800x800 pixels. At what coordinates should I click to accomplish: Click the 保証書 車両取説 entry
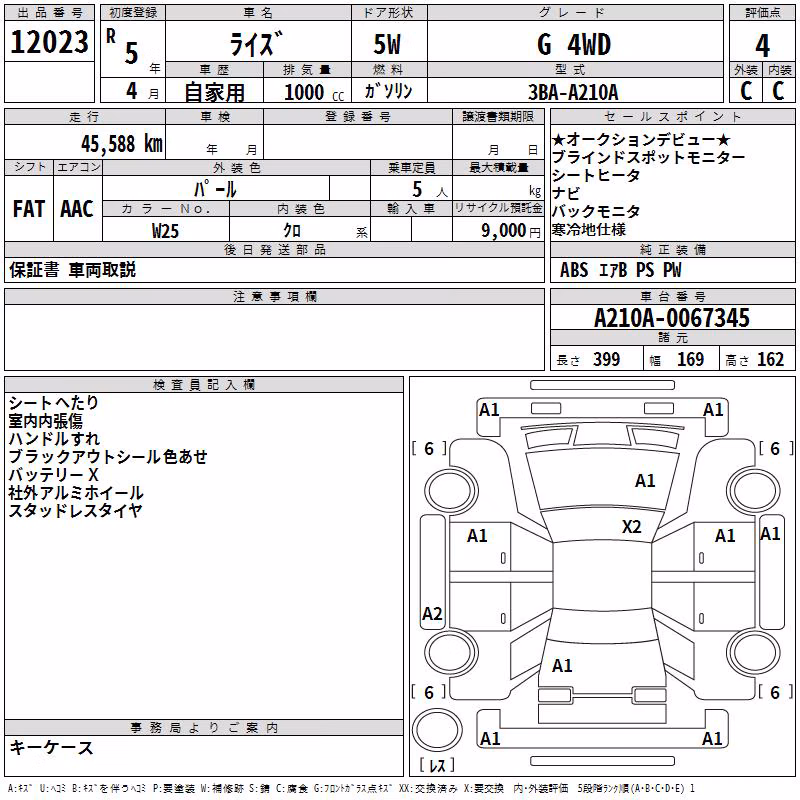click(72, 270)
